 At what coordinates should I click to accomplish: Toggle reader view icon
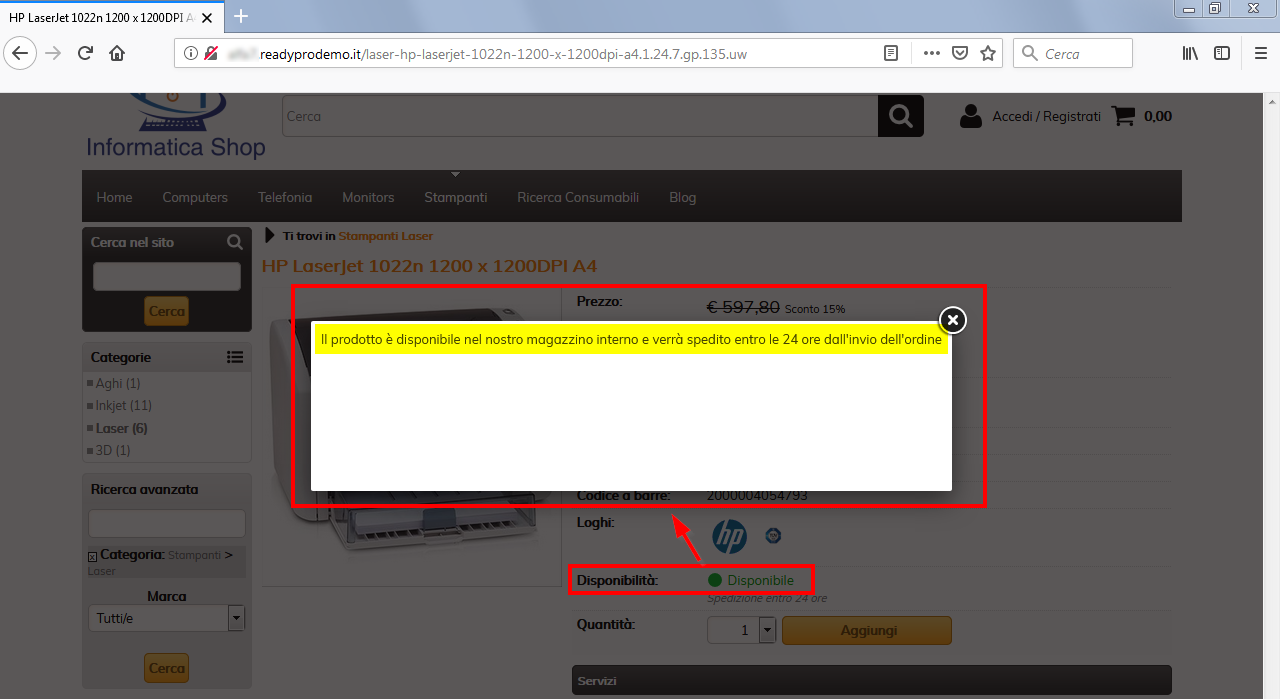pos(891,54)
